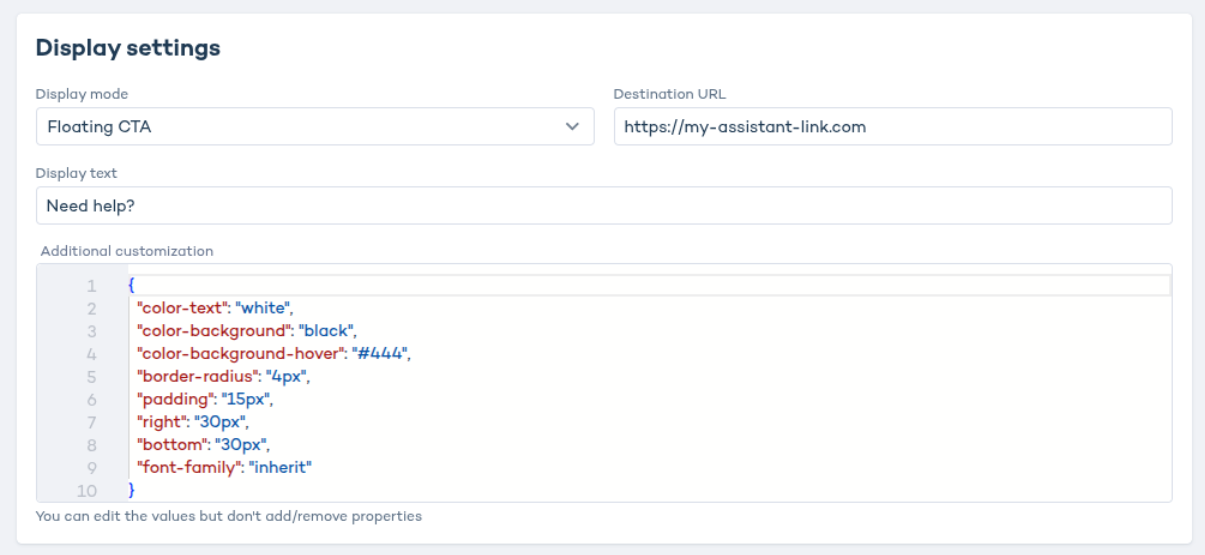Click the Destination URL input field
Screen dimensions: 1205x555
pyautogui.click(x=892, y=127)
